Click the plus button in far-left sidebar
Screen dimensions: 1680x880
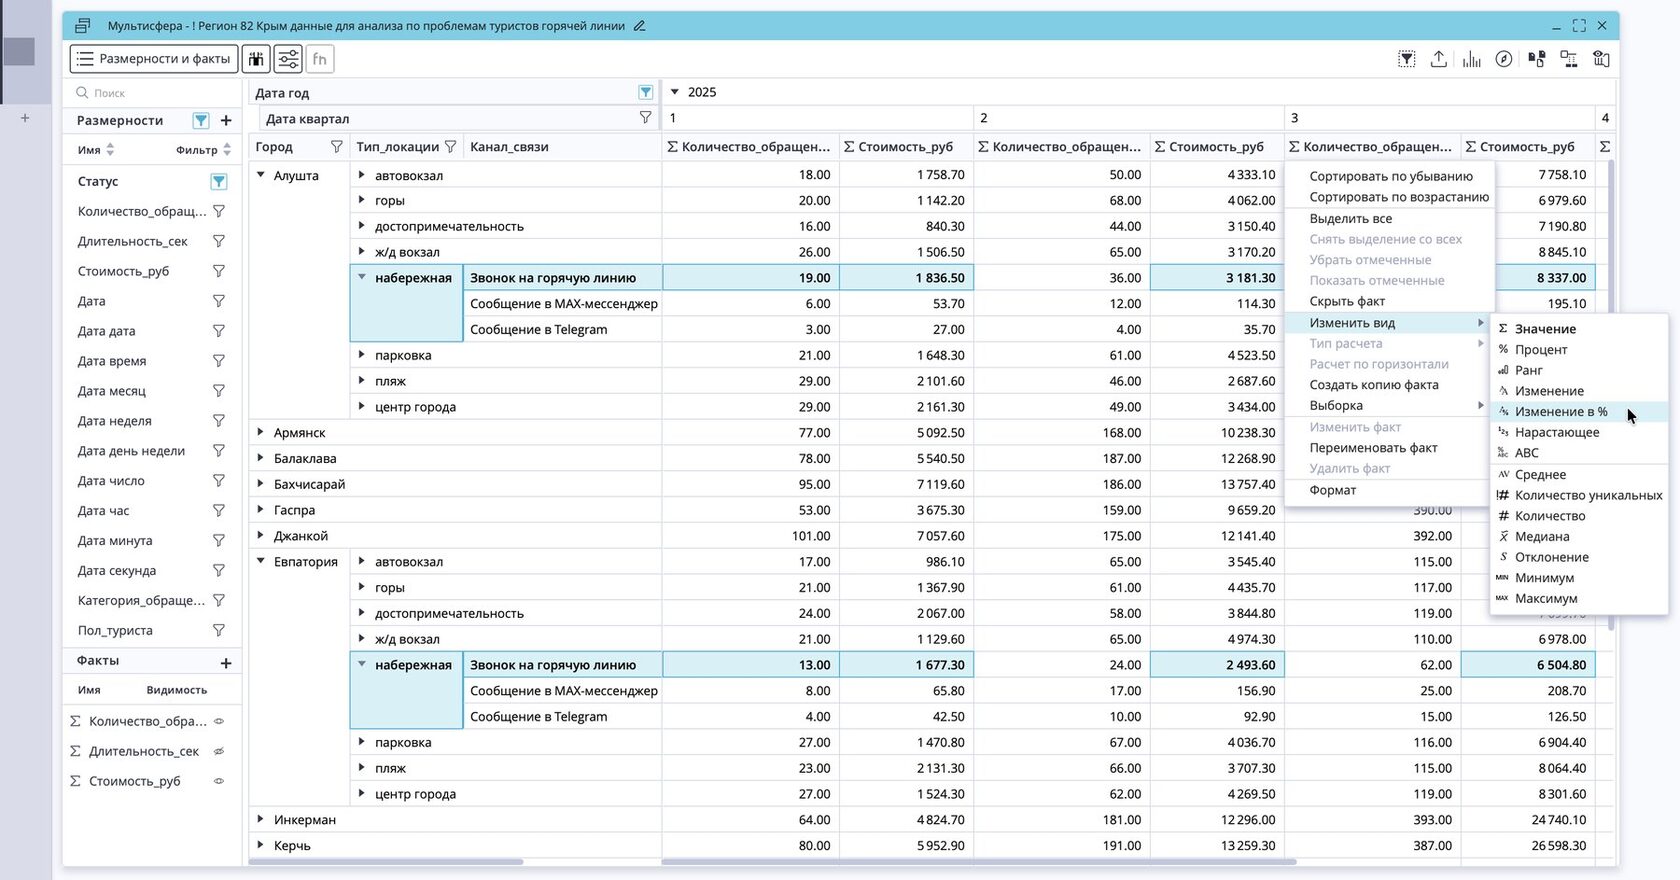25,118
